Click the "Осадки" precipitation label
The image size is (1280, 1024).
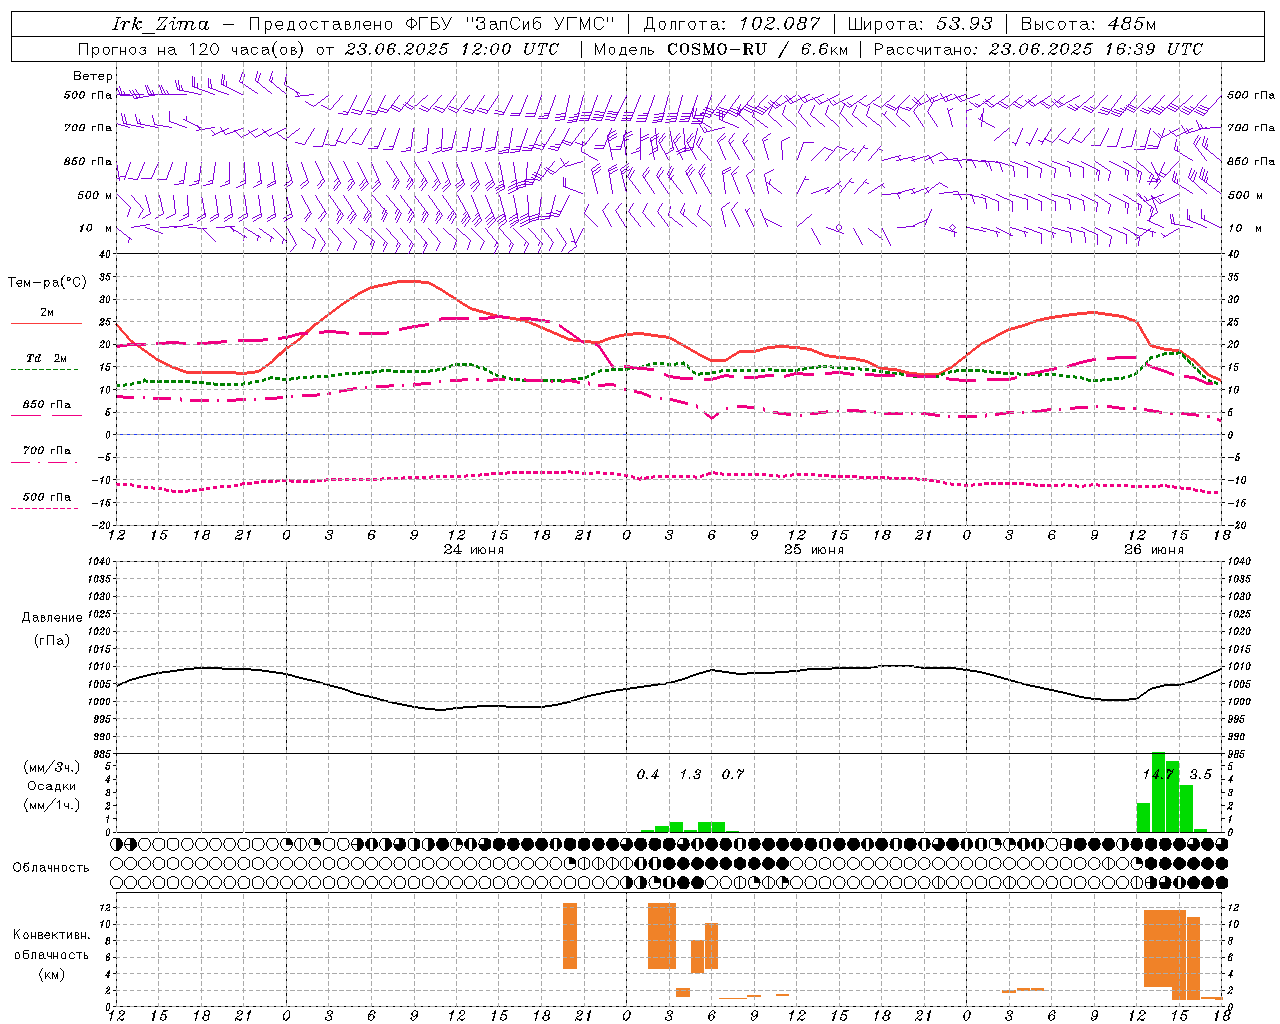(51, 787)
